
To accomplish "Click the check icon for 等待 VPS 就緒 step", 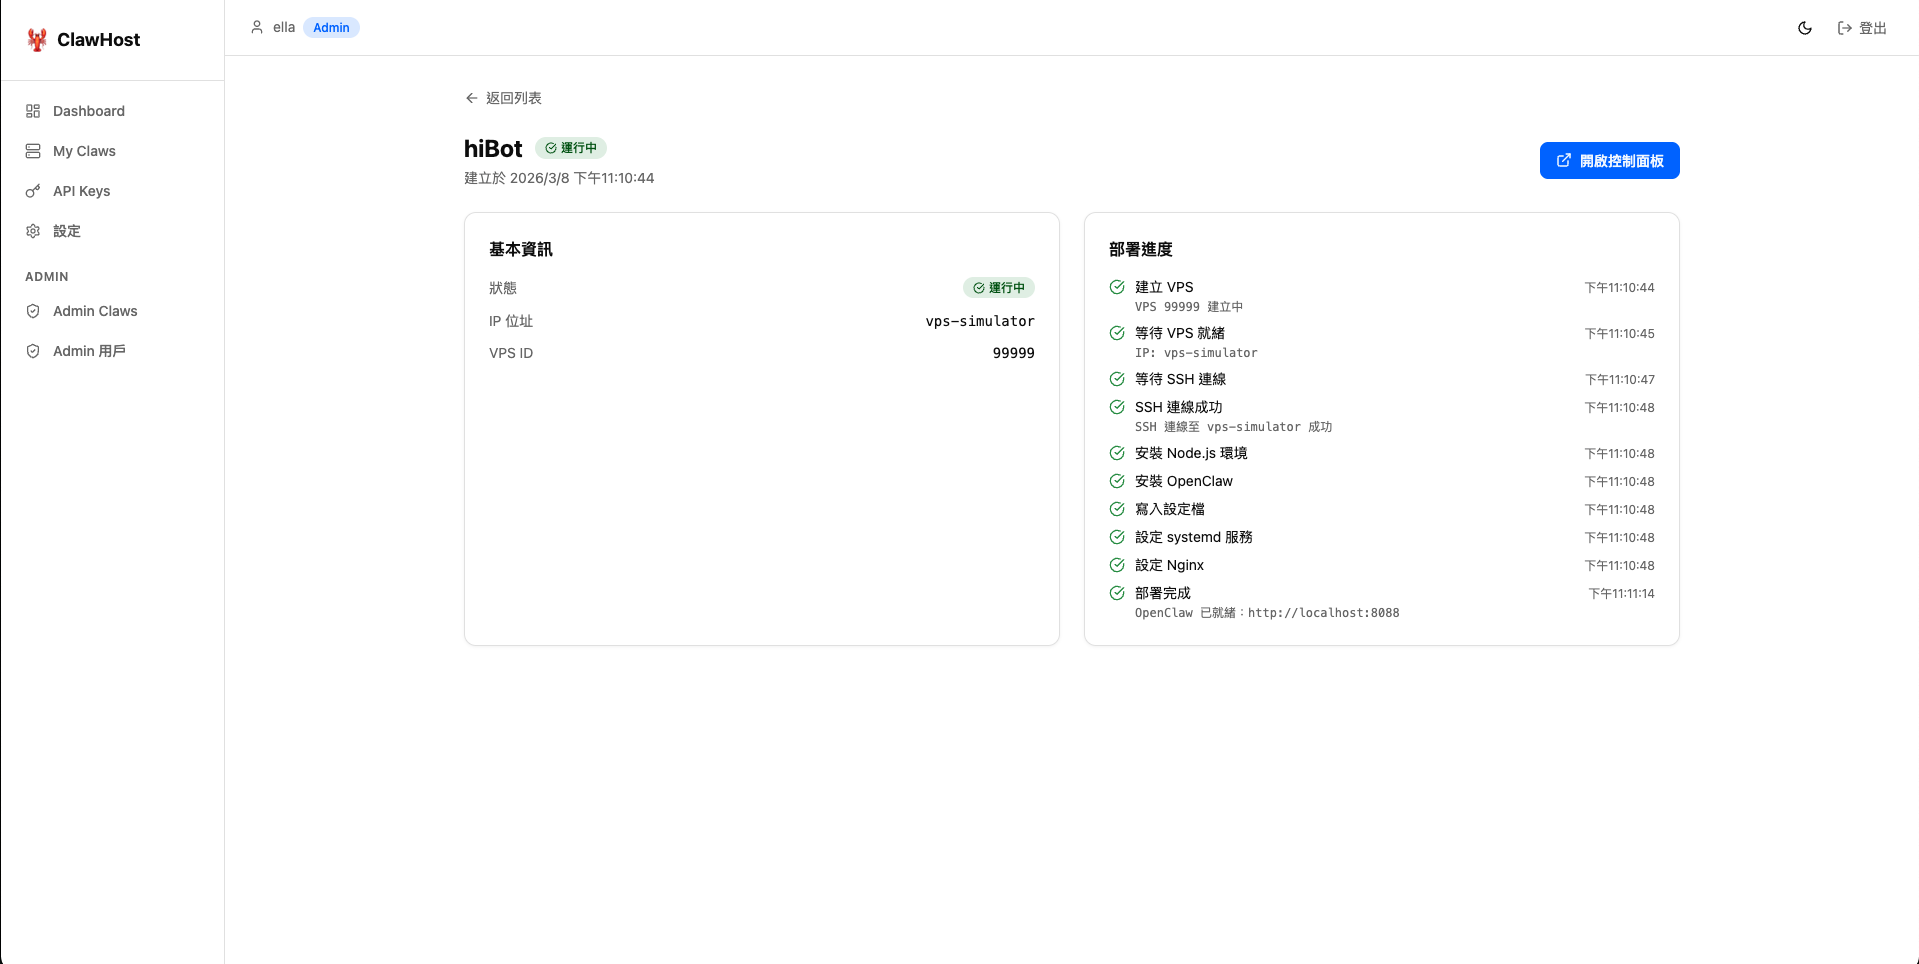I will point(1117,333).
